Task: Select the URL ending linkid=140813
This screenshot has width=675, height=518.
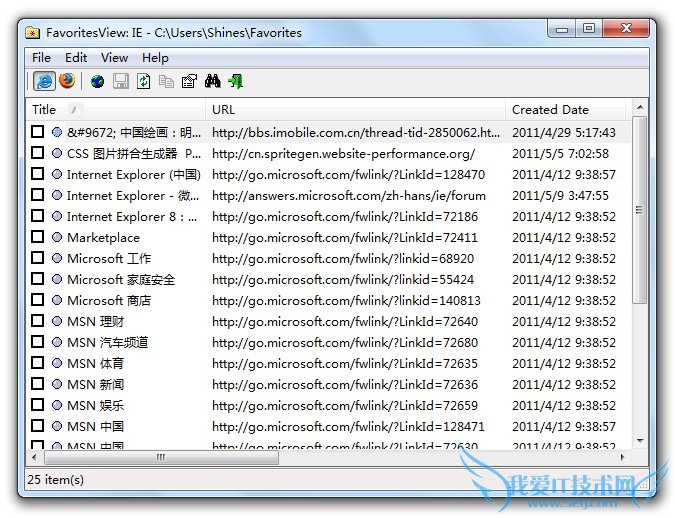Action: (x=346, y=300)
